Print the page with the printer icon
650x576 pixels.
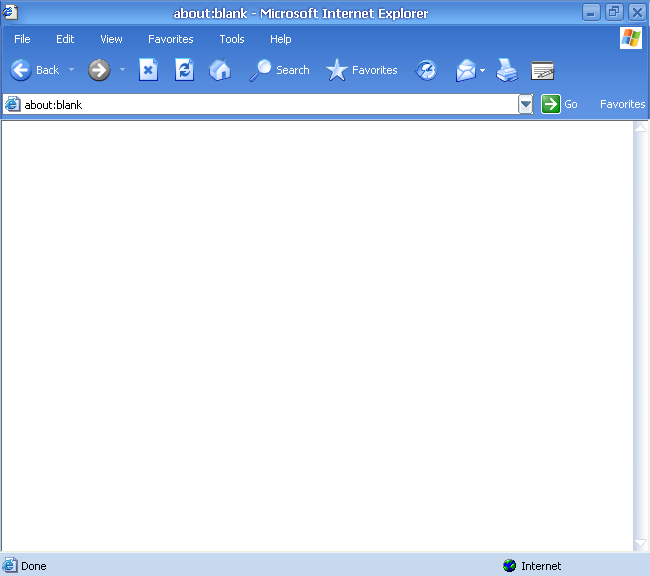tap(507, 70)
